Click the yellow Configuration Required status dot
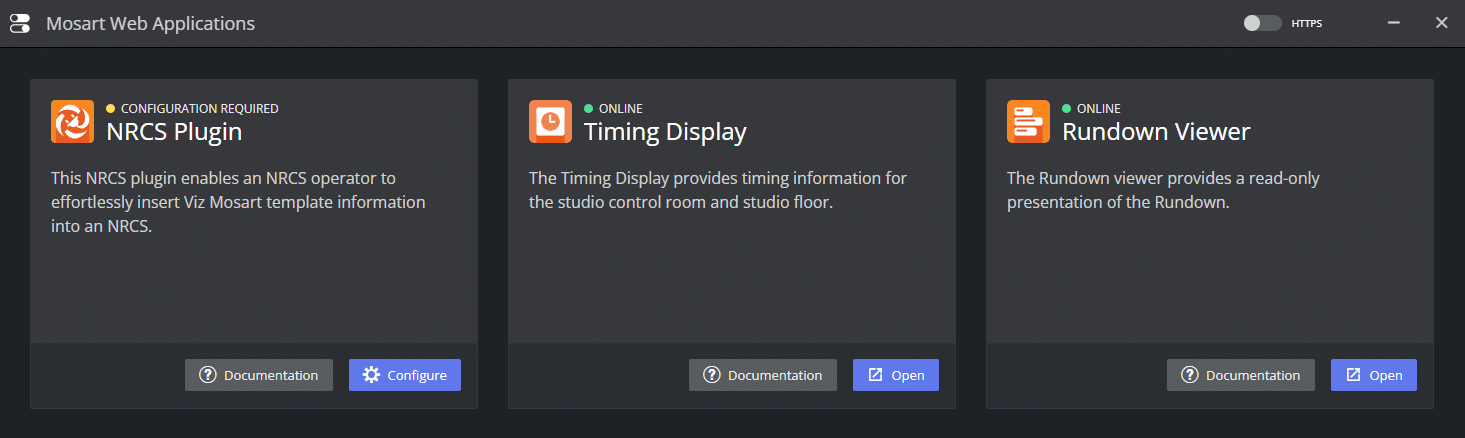 pyautogui.click(x=111, y=109)
